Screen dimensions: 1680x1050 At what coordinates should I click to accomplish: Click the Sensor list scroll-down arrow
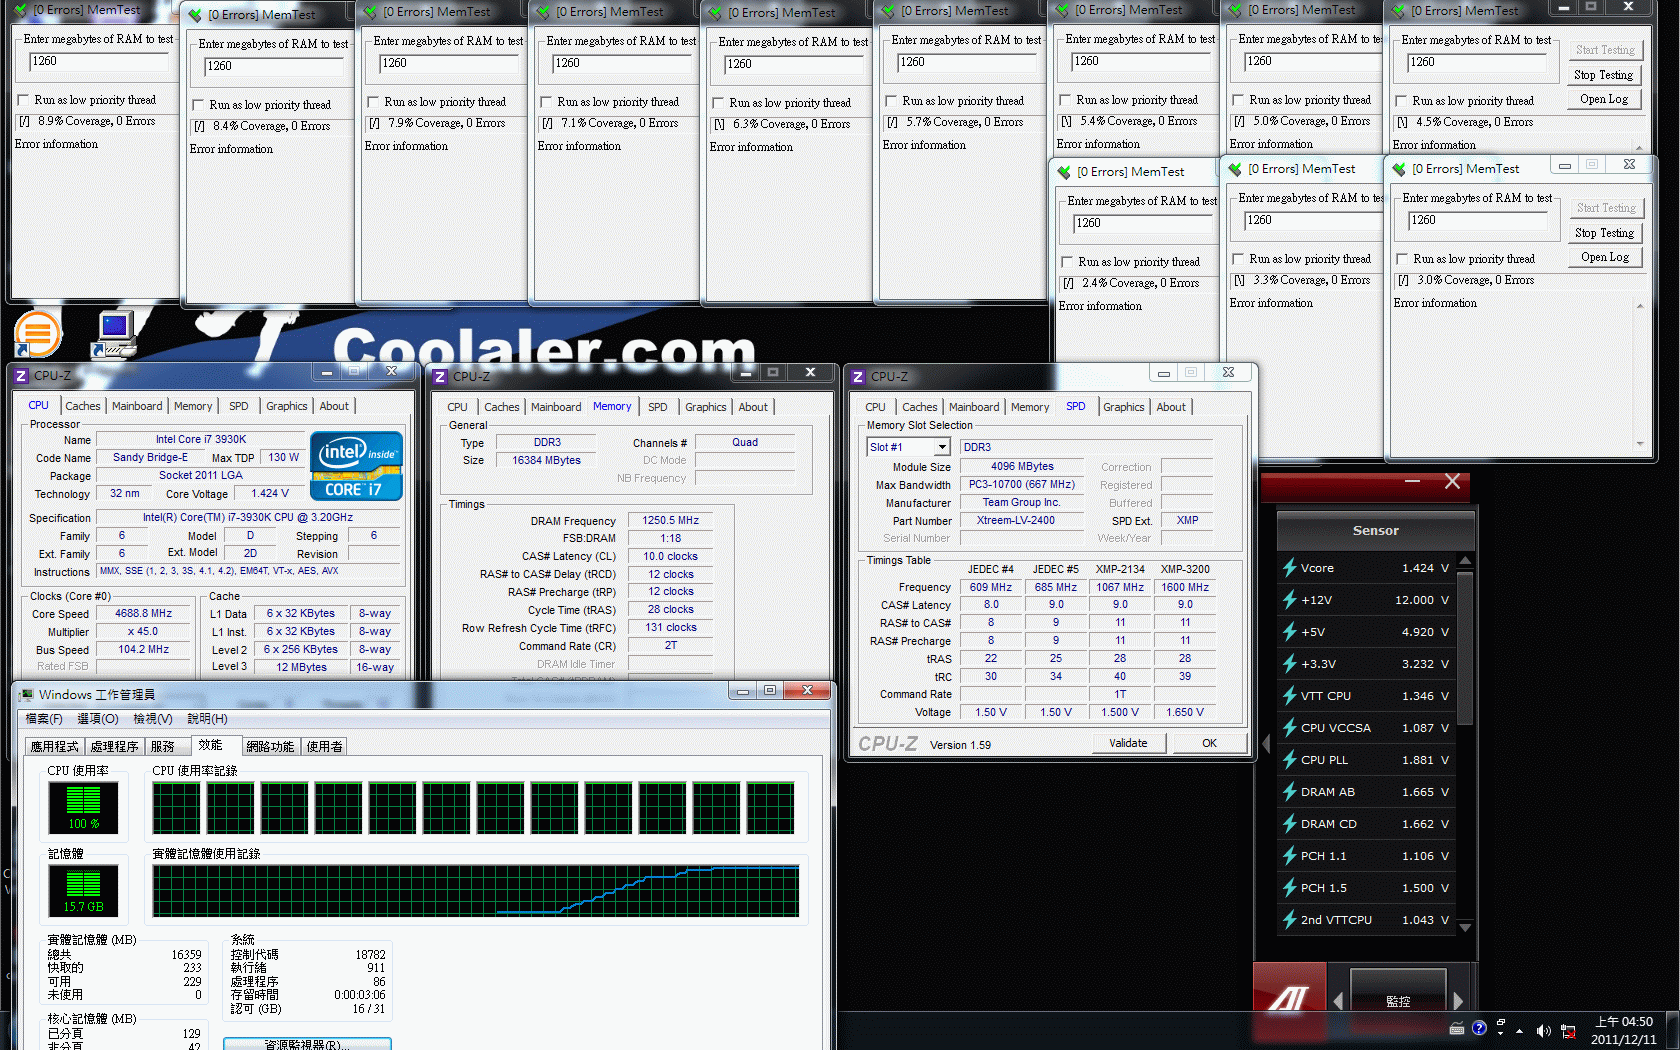[x=1465, y=928]
